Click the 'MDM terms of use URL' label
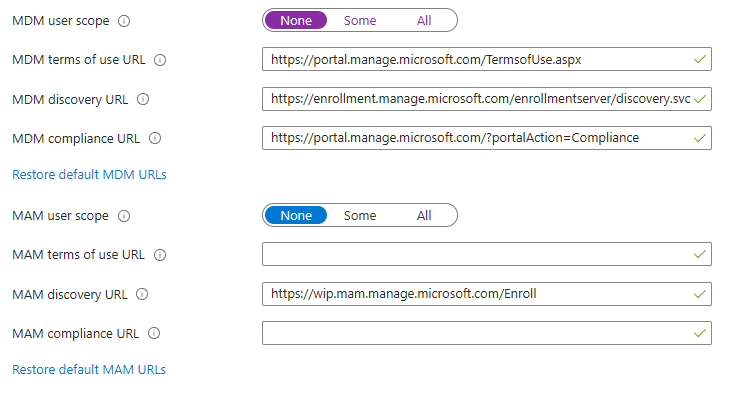Screen dimensions: 742x396 point(79,60)
